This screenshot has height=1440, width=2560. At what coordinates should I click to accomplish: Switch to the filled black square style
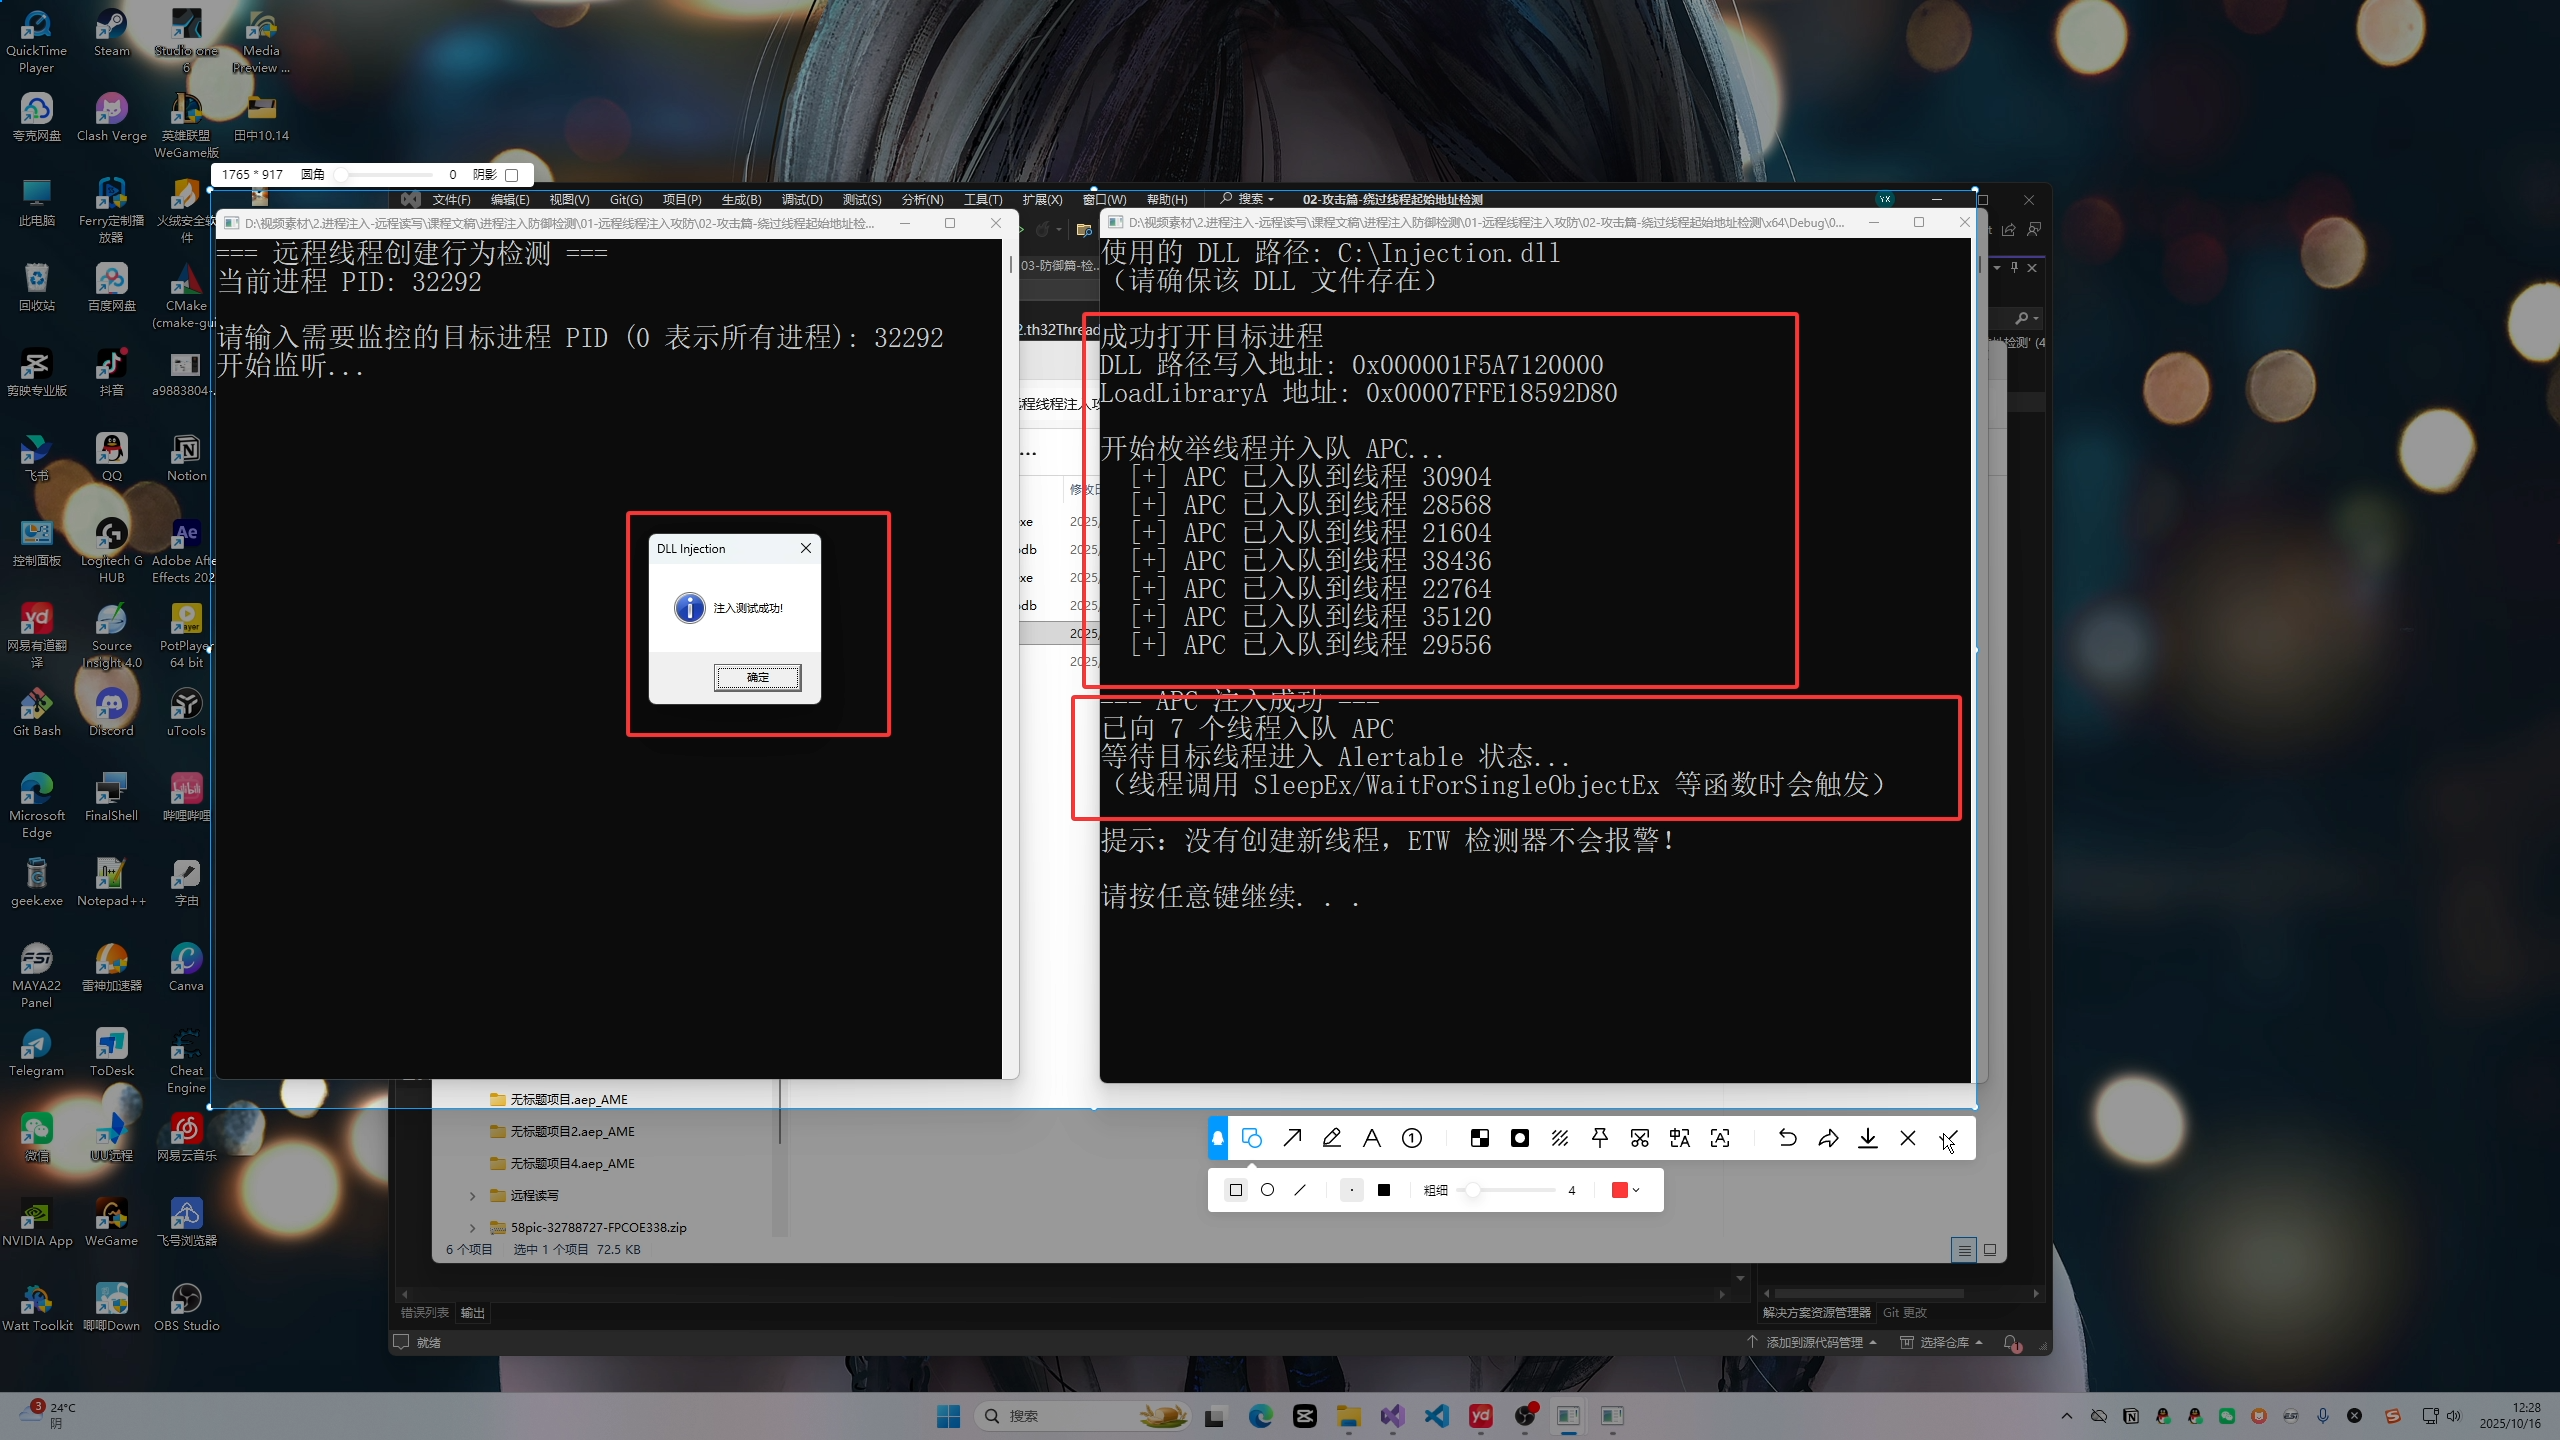pyautogui.click(x=1384, y=1190)
